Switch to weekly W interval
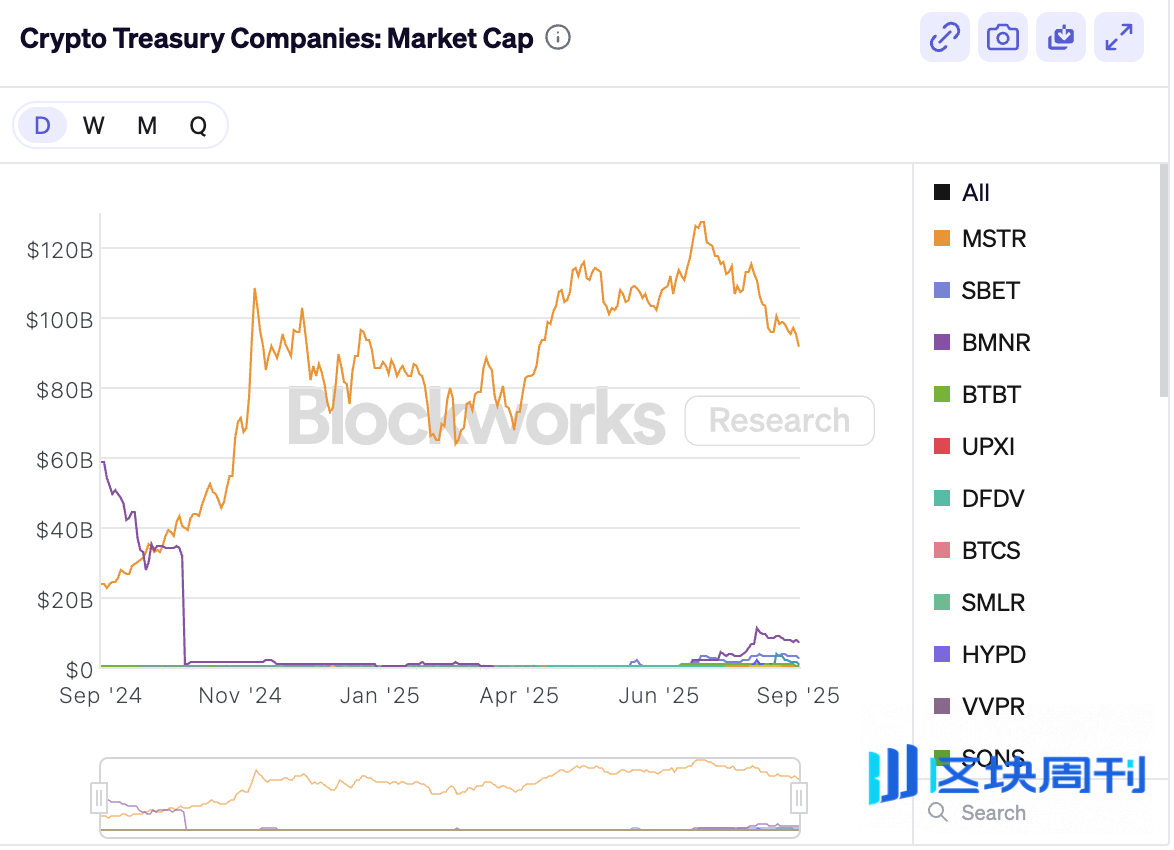Viewport: 1174px width, 850px height. (x=94, y=125)
